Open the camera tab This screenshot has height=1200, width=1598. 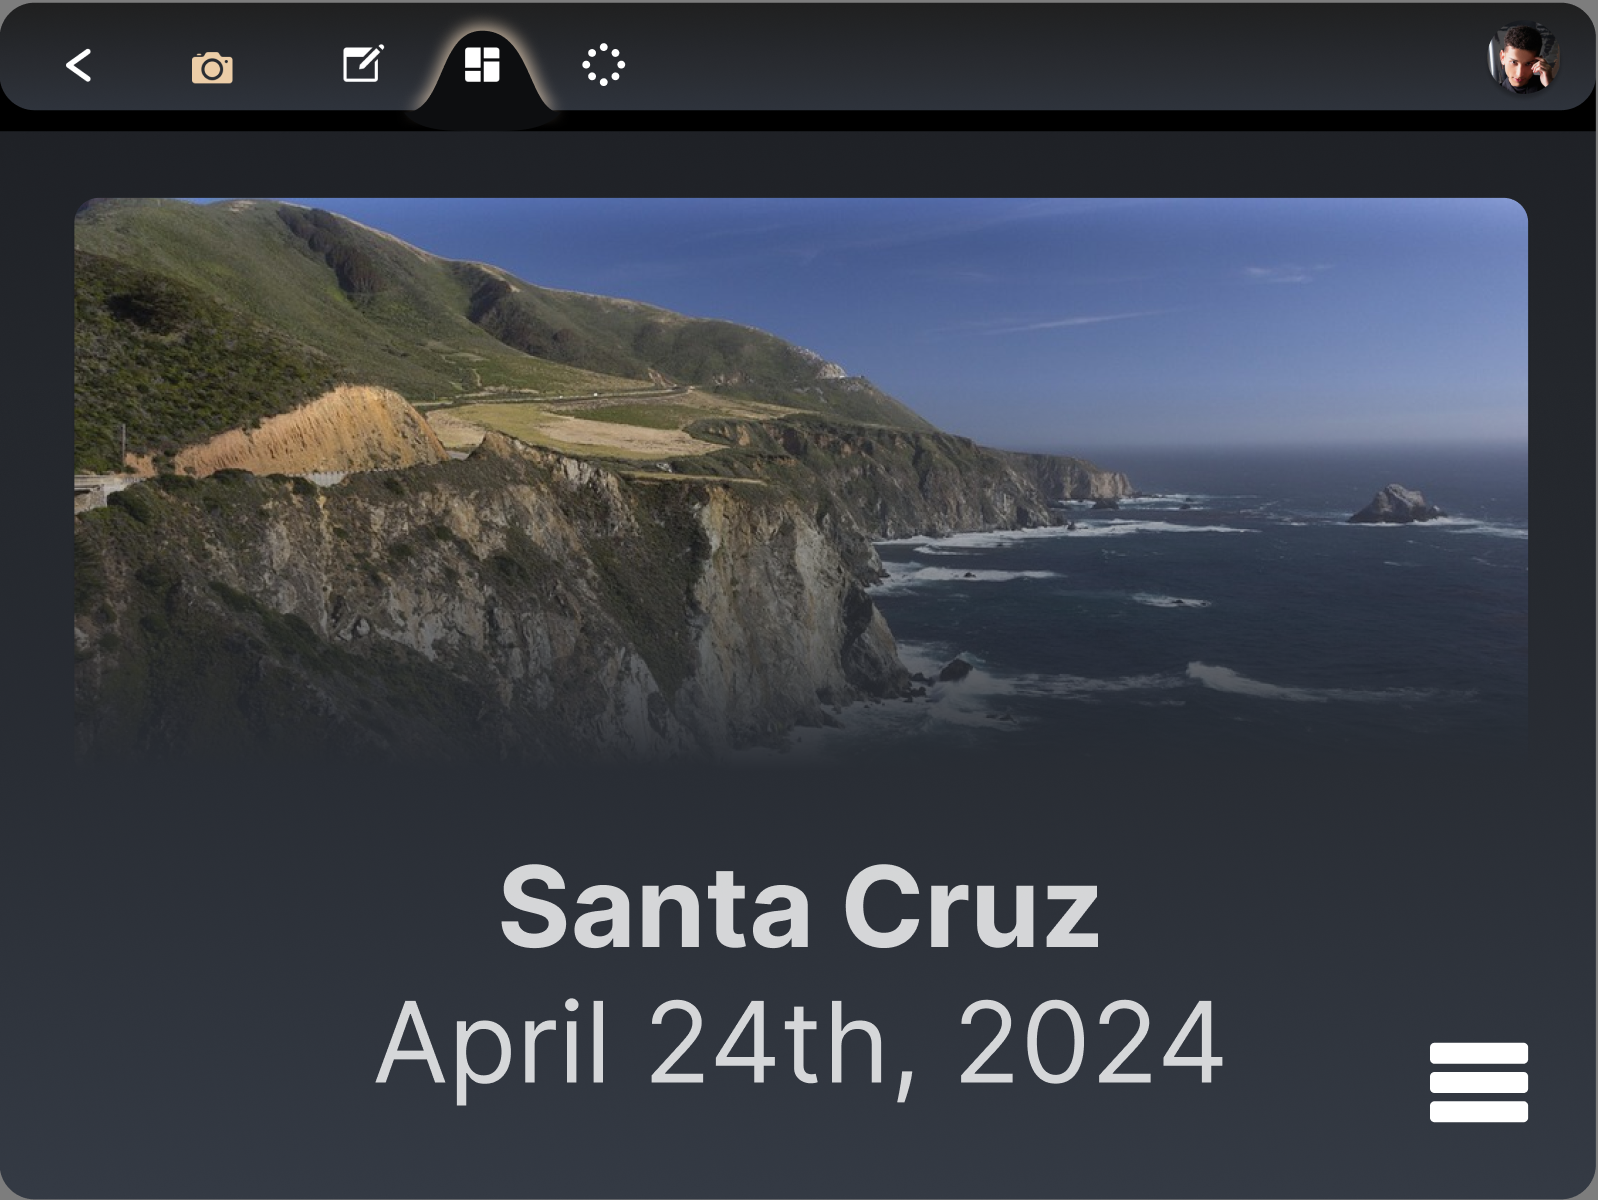pyautogui.click(x=212, y=68)
